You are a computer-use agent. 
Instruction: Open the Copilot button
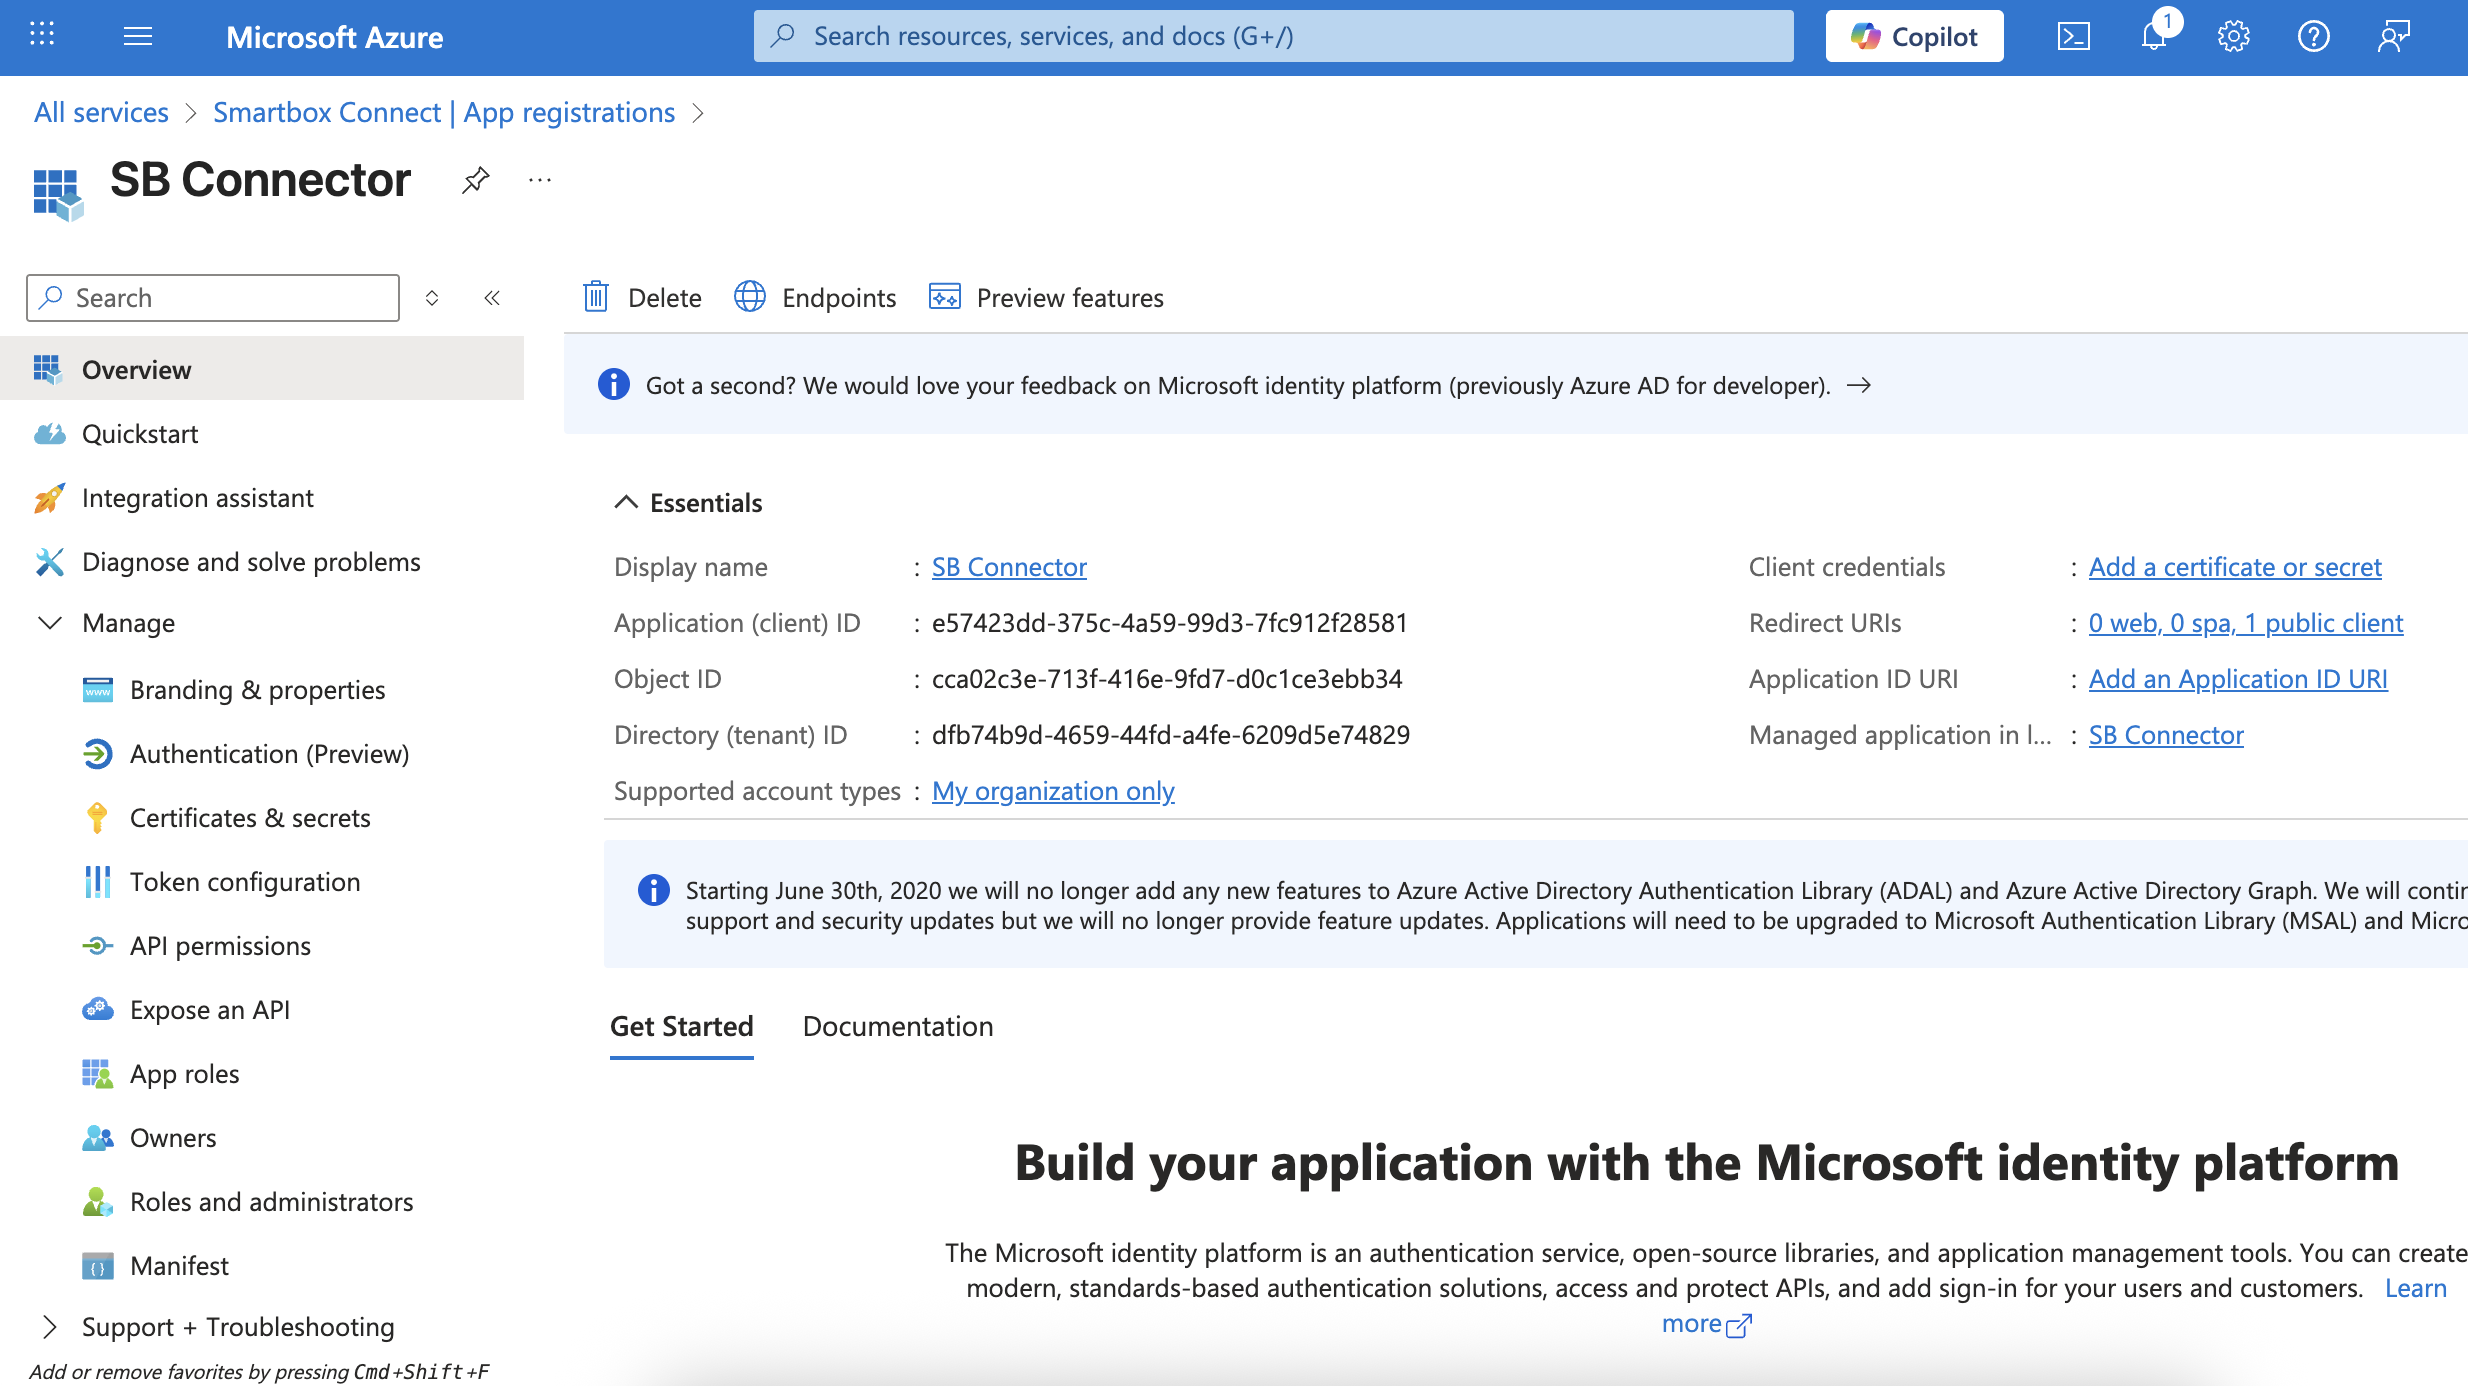(x=1914, y=37)
